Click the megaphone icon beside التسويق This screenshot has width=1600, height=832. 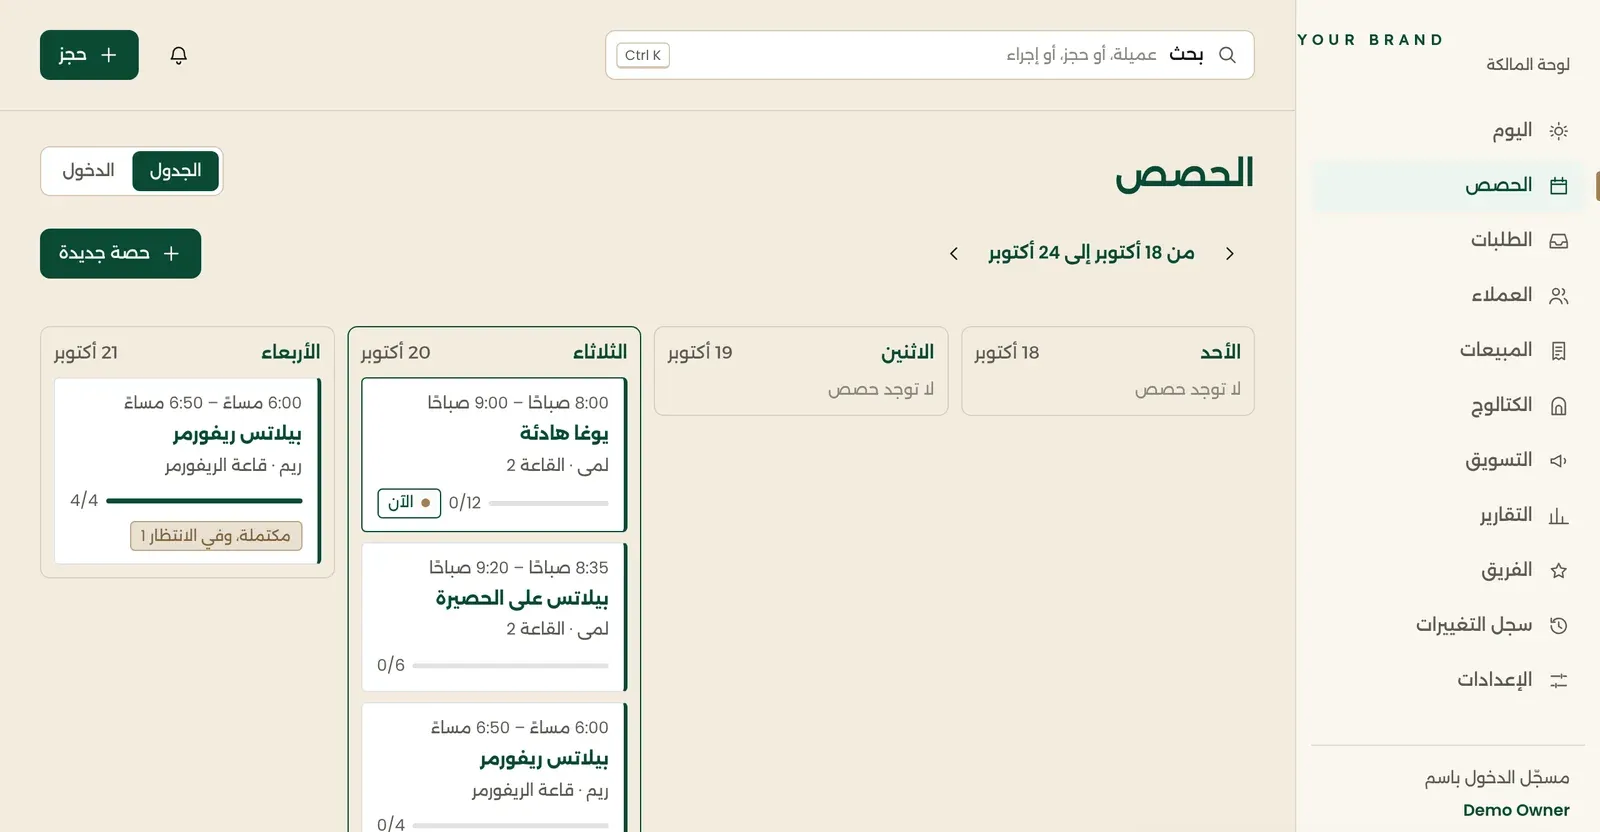click(1558, 461)
